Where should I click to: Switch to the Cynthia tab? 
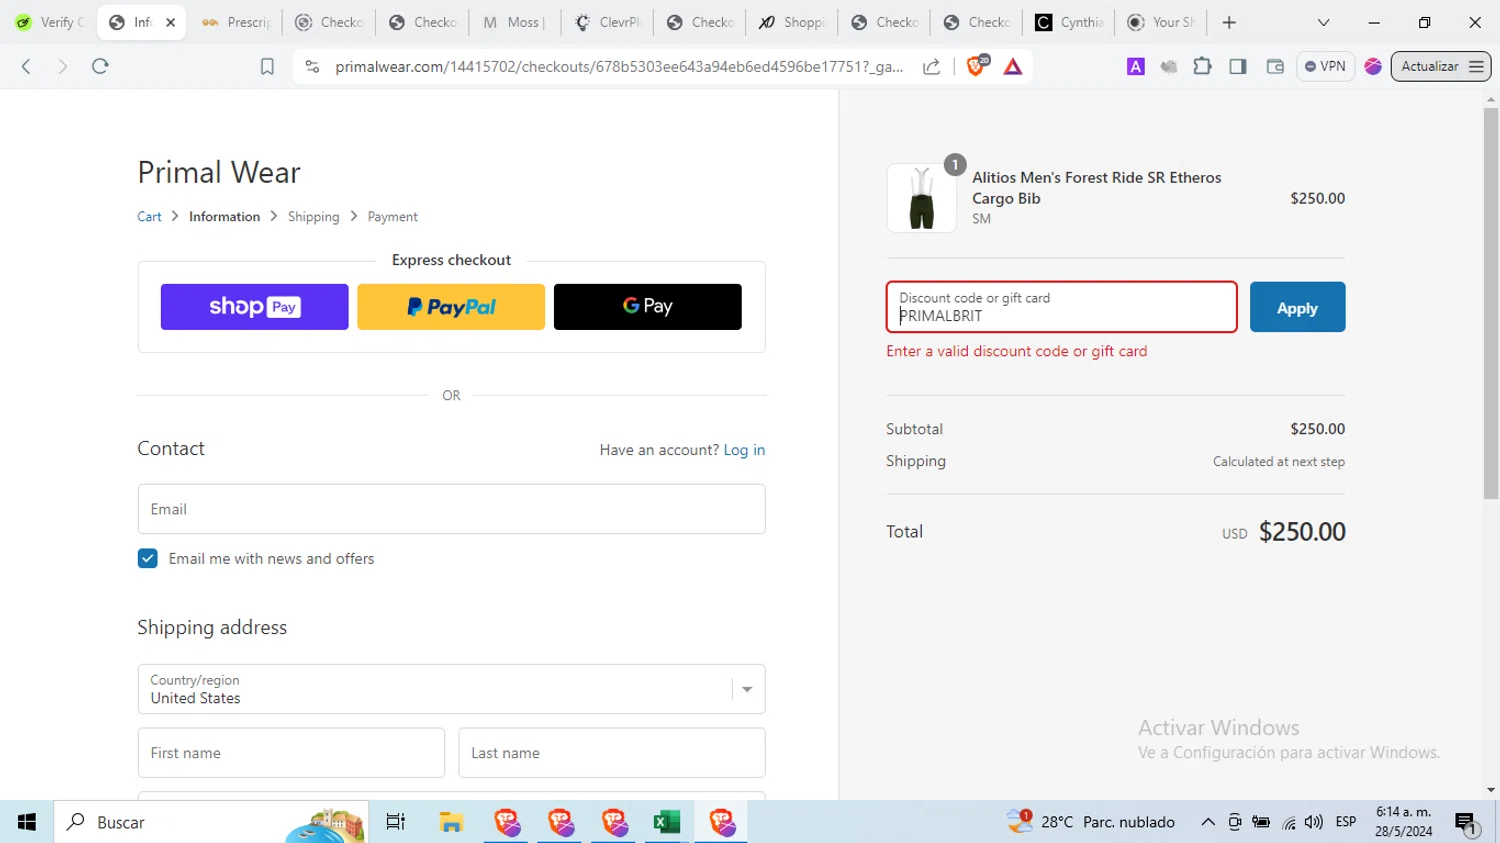click(x=1069, y=22)
